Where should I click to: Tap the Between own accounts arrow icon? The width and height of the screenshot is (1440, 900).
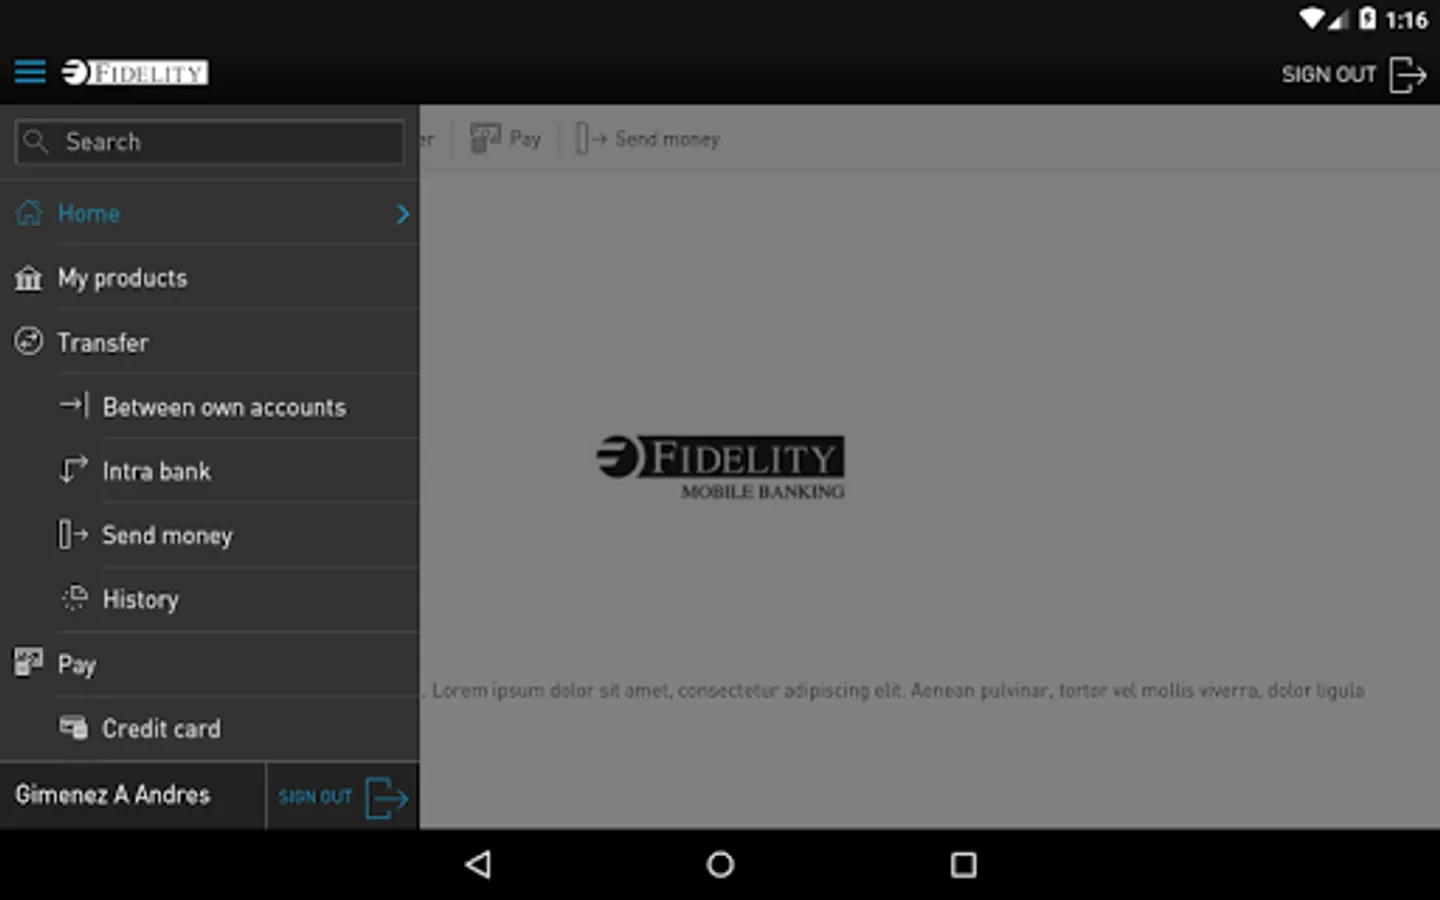[x=74, y=405]
